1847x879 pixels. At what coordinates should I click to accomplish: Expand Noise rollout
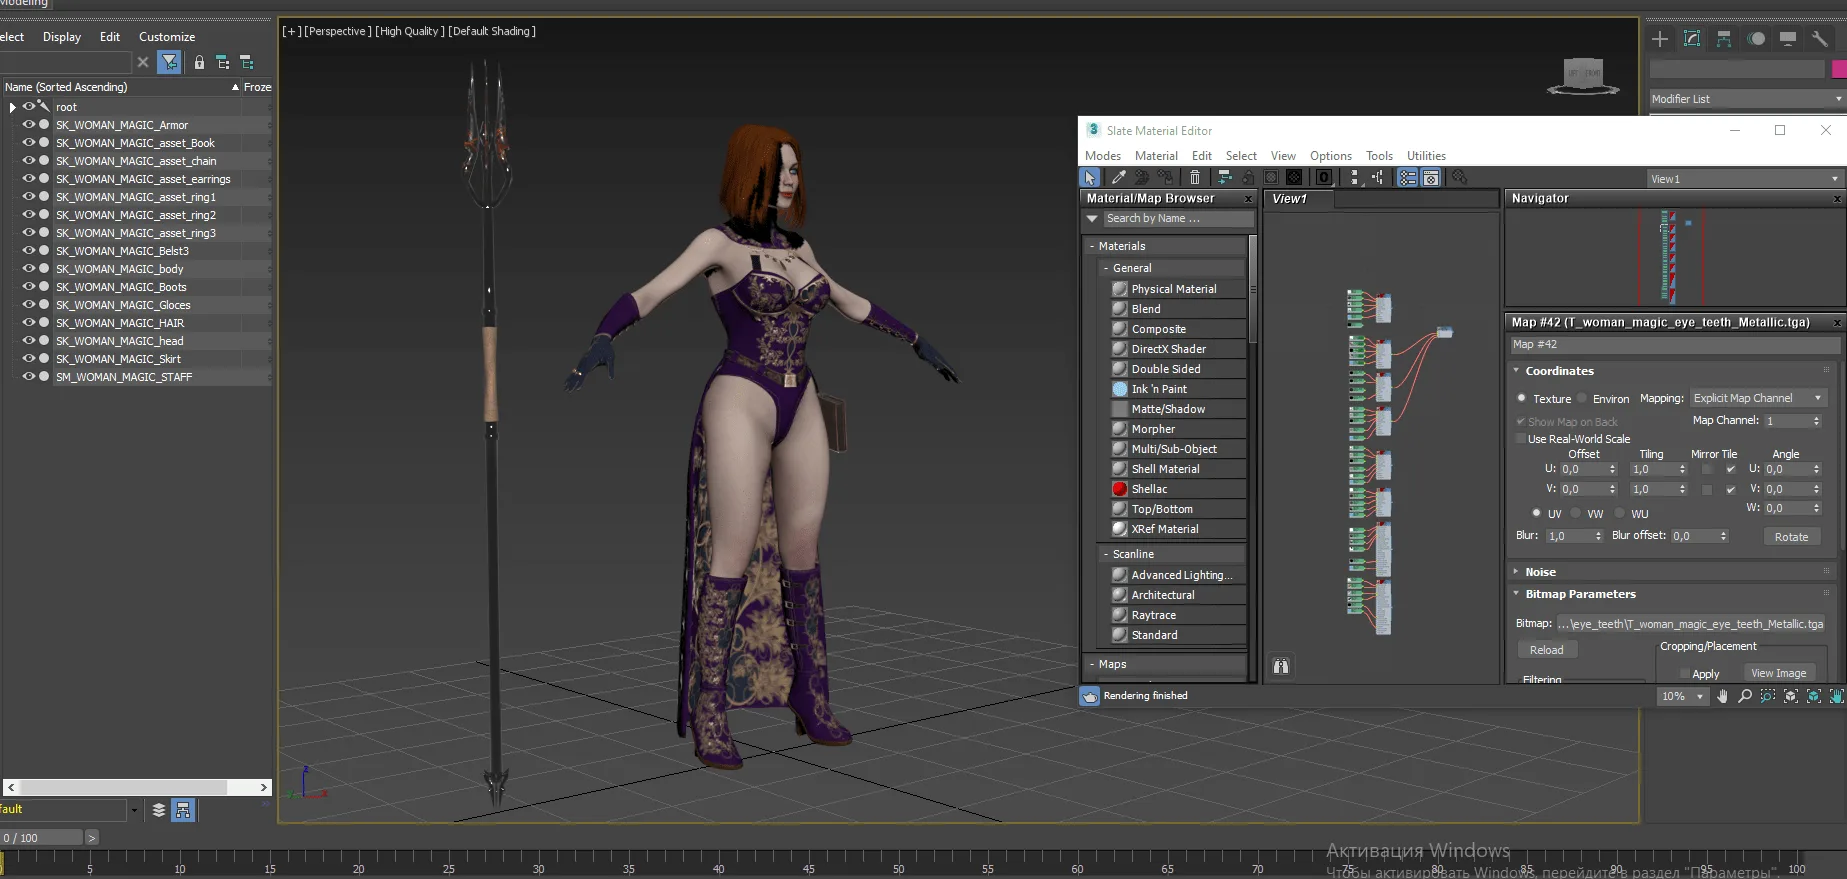1516,572
